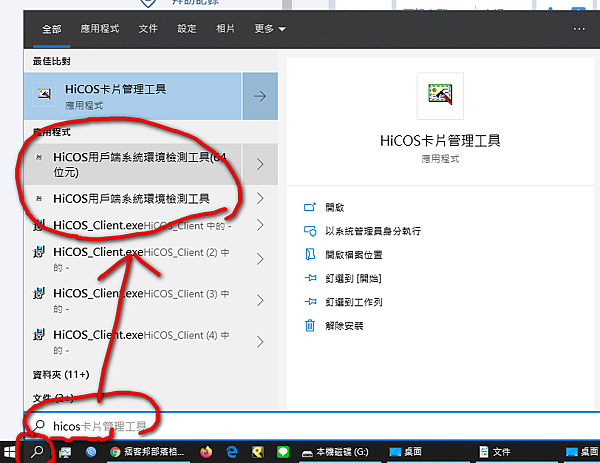Click icon of HiCOS_Client (3) installer result

(39, 293)
